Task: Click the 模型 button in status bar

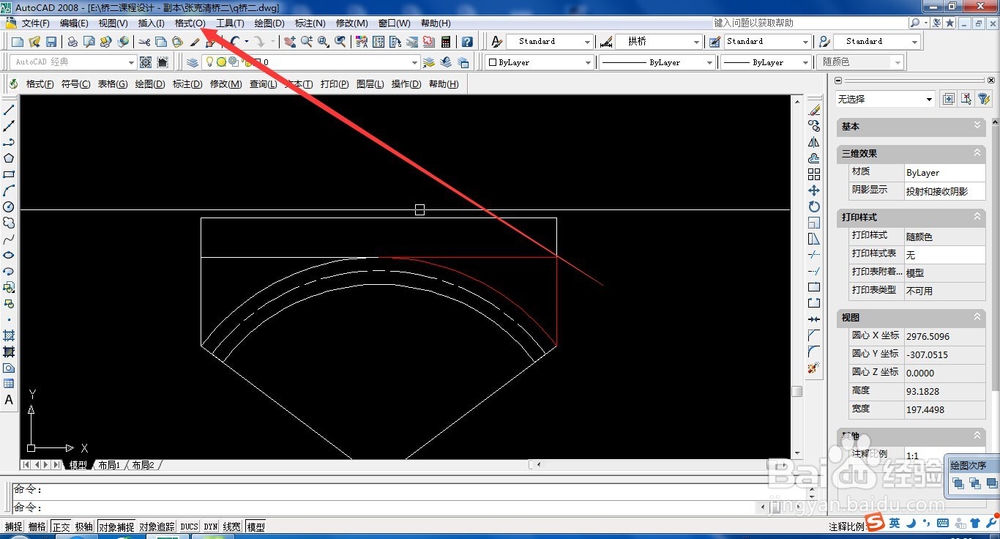Action: (x=256, y=527)
